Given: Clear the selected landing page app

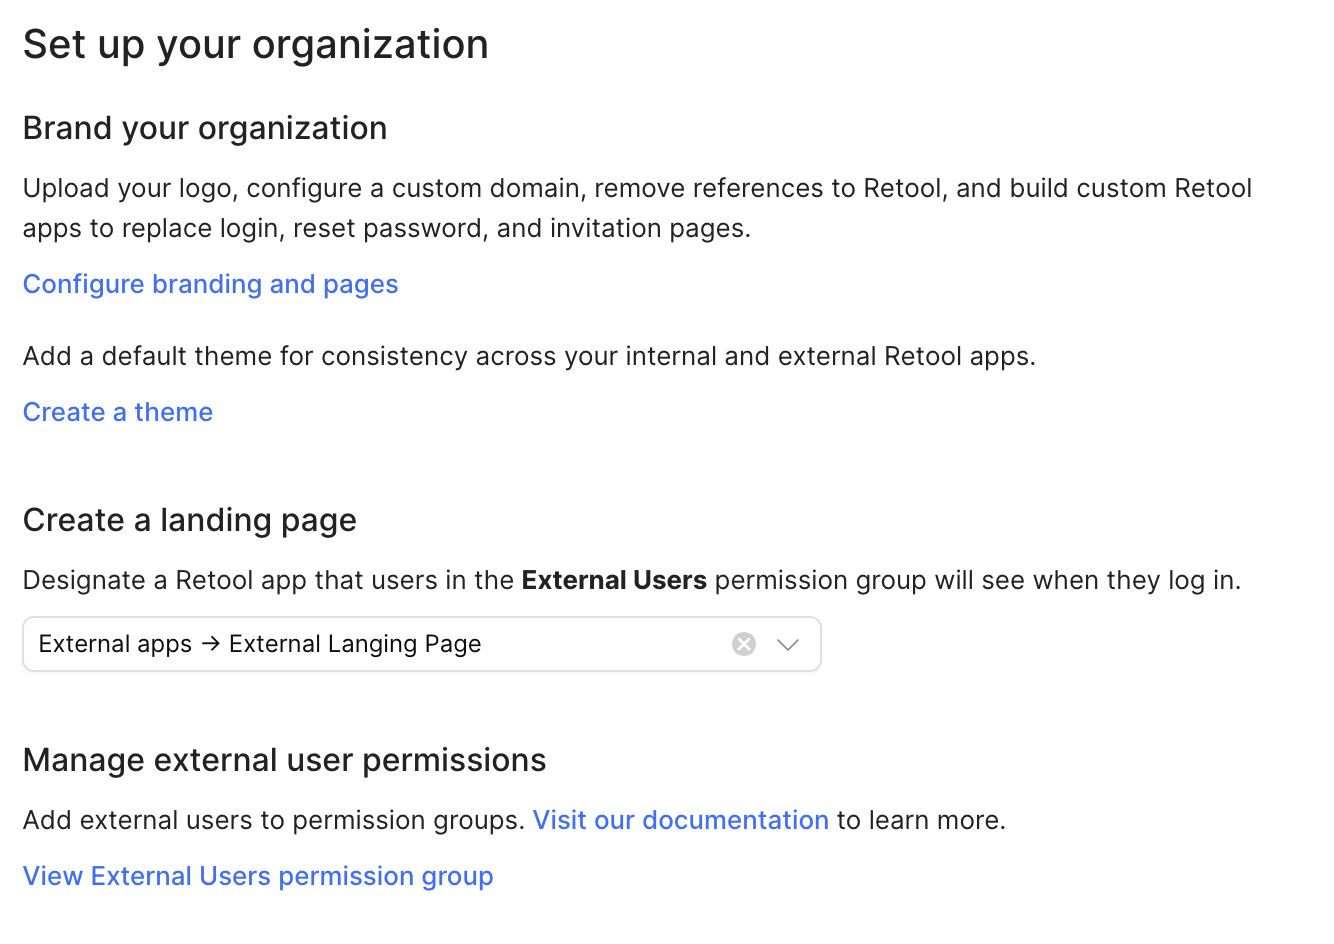Looking at the screenshot, I should click(x=743, y=644).
